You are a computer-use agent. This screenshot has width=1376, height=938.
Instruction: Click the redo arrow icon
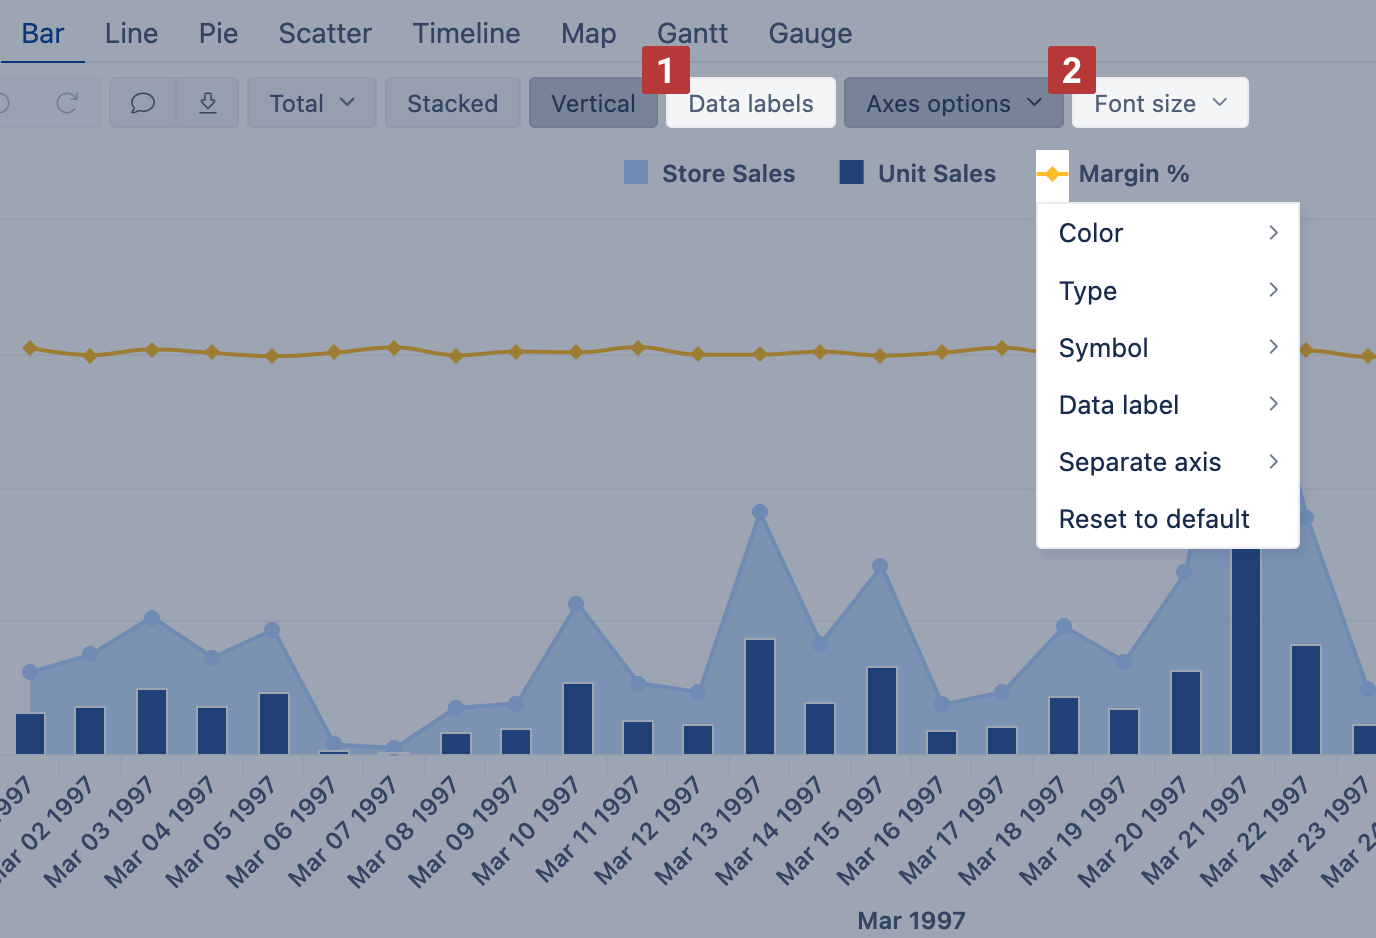coord(67,103)
